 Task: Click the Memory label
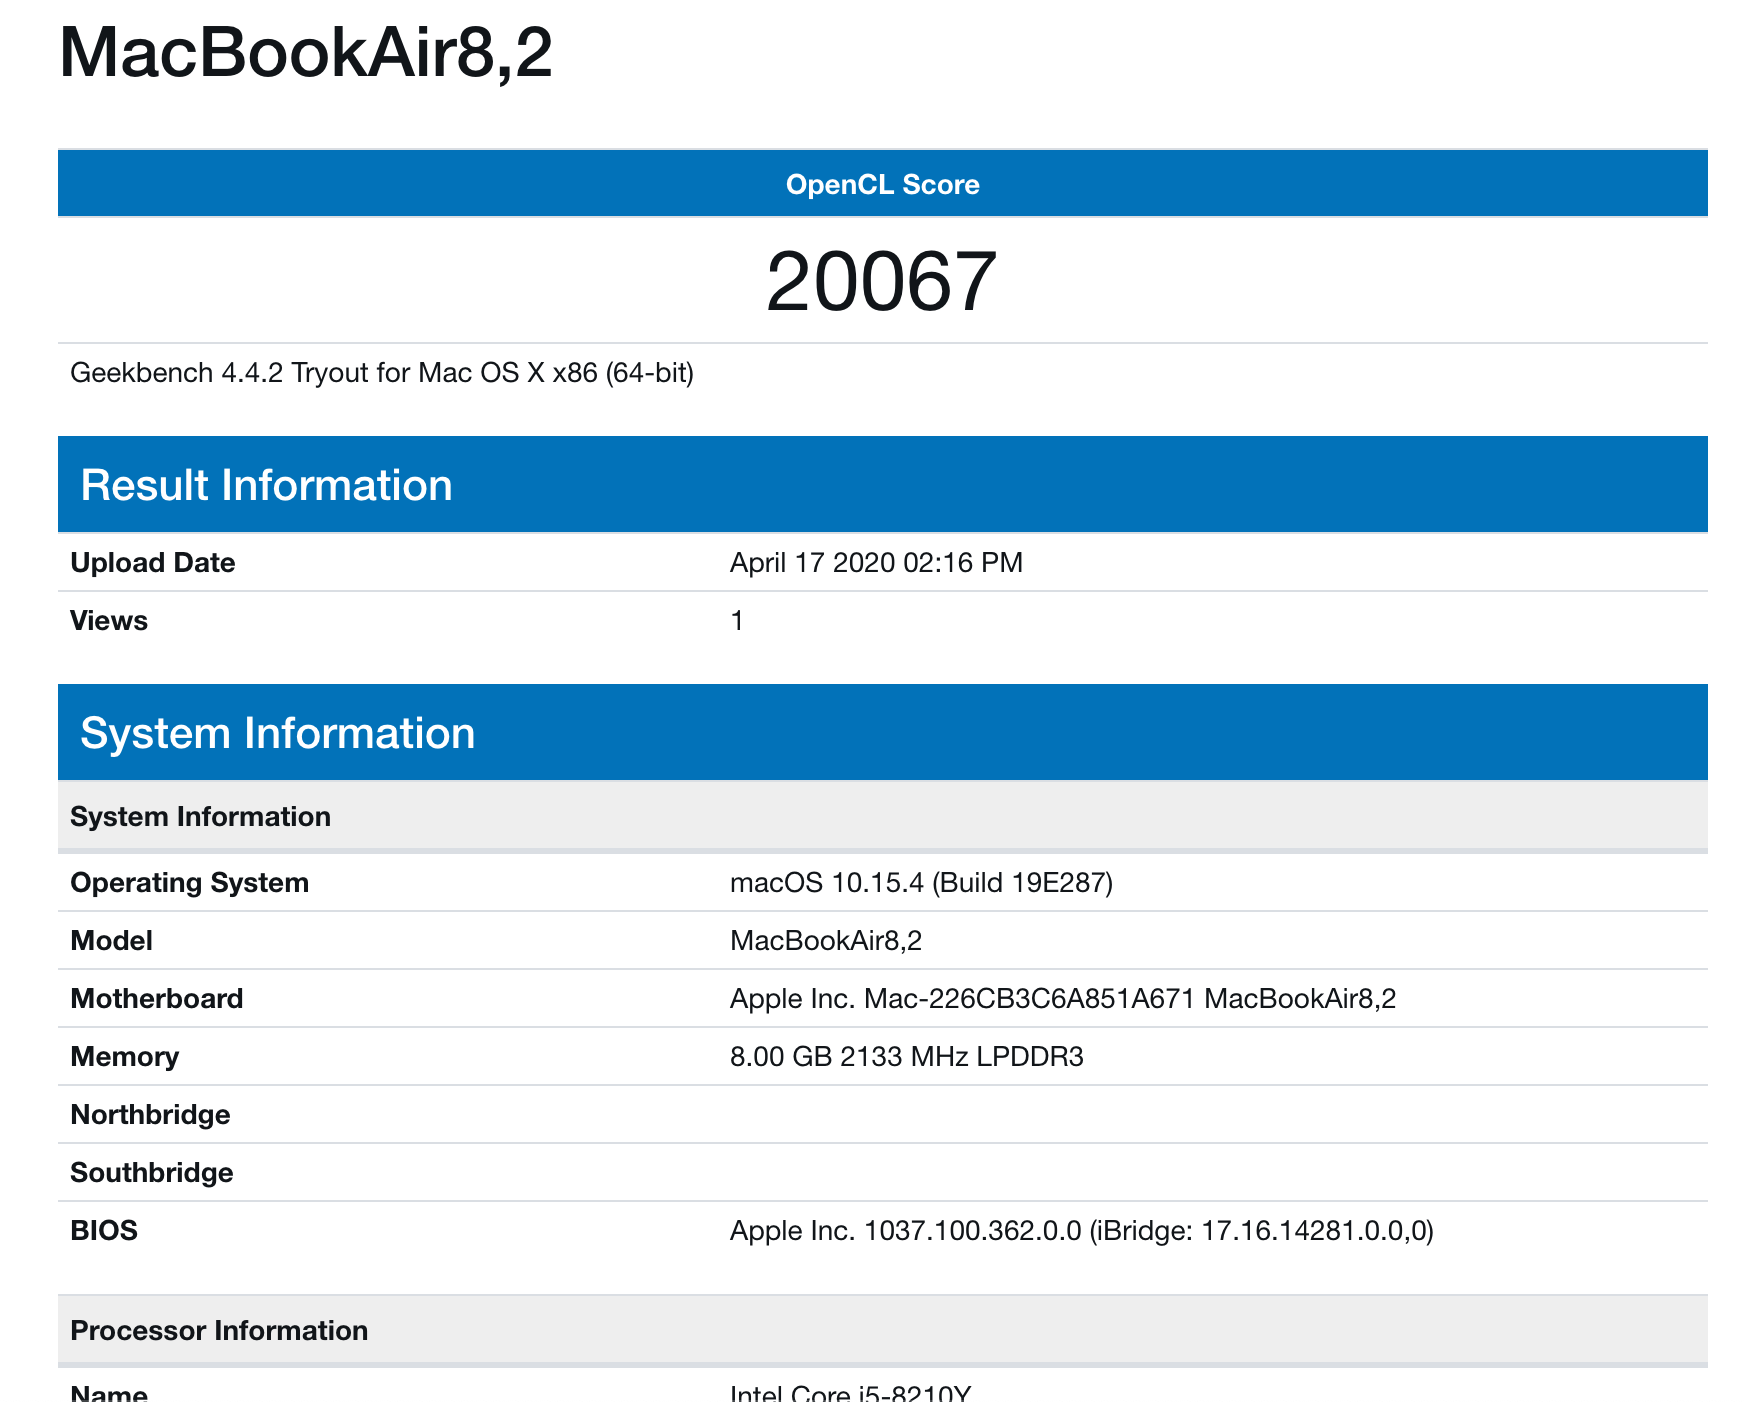coord(125,1056)
